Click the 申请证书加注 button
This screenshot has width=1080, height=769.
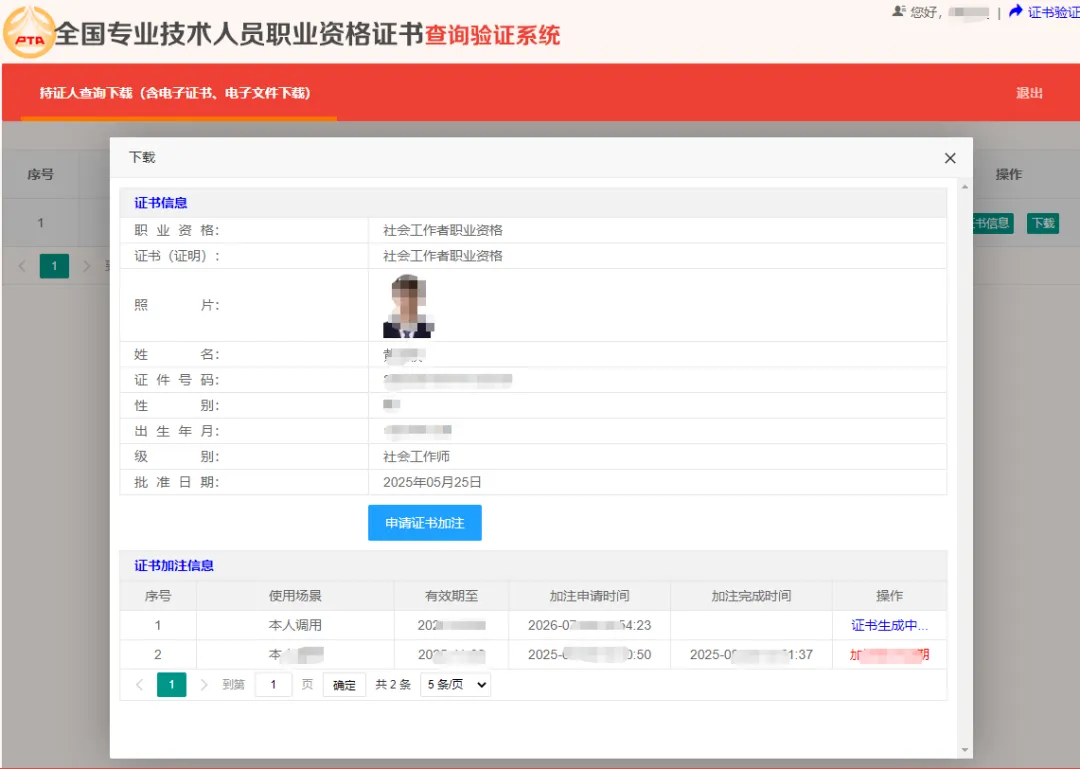tap(424, 523)
